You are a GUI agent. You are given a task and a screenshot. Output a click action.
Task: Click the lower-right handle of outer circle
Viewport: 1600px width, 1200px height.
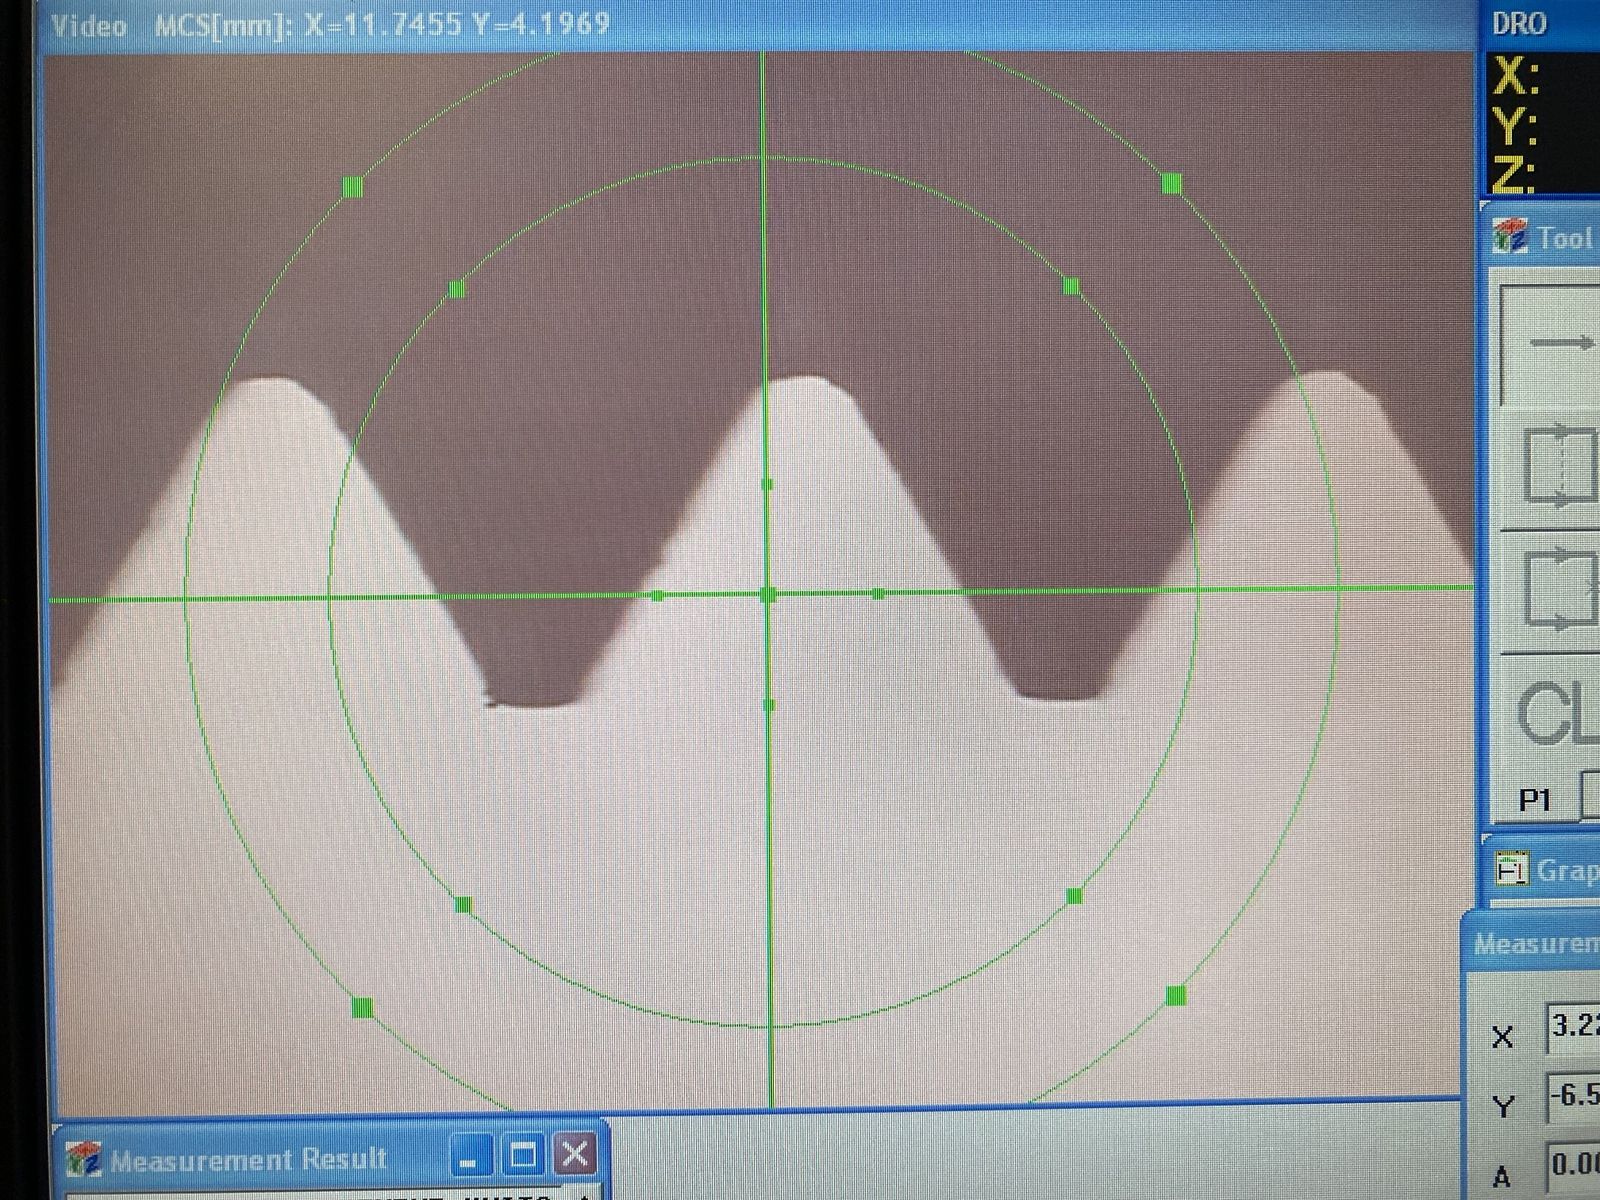tap(1176, 995)
